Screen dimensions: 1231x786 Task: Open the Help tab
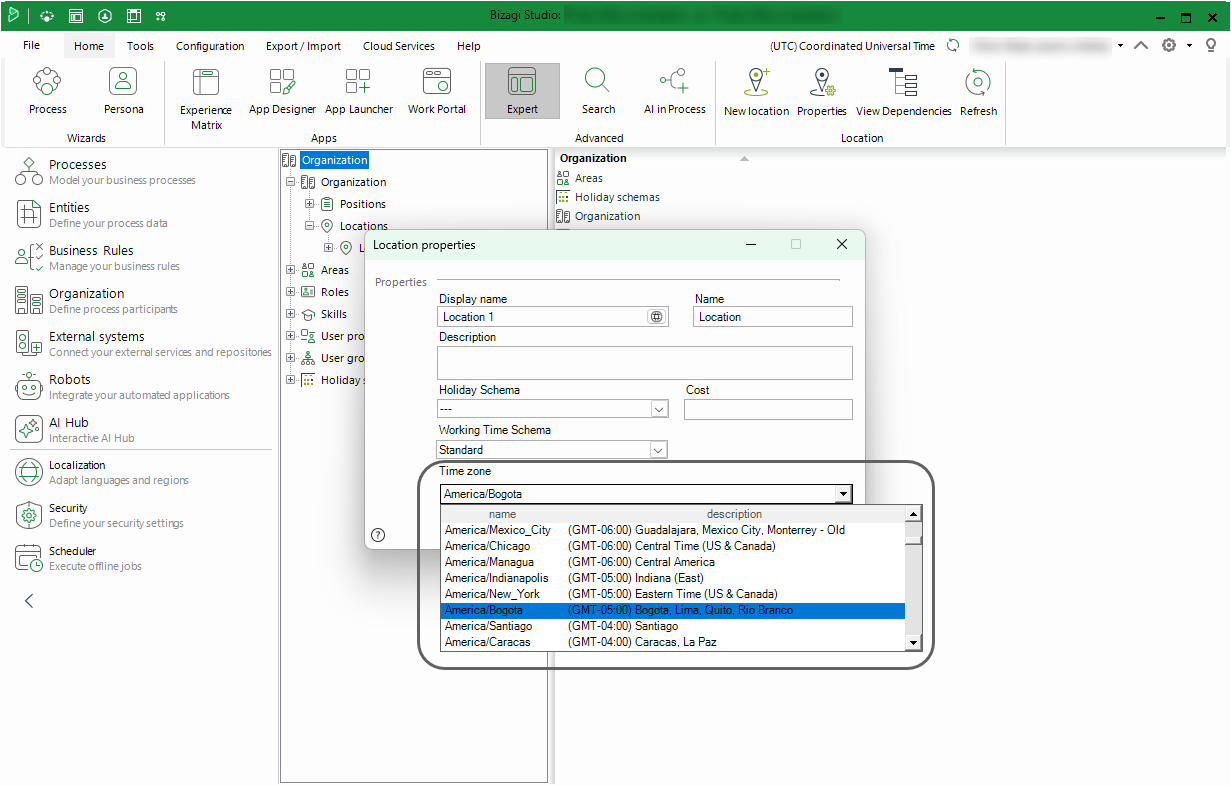(x=468, y=46)
